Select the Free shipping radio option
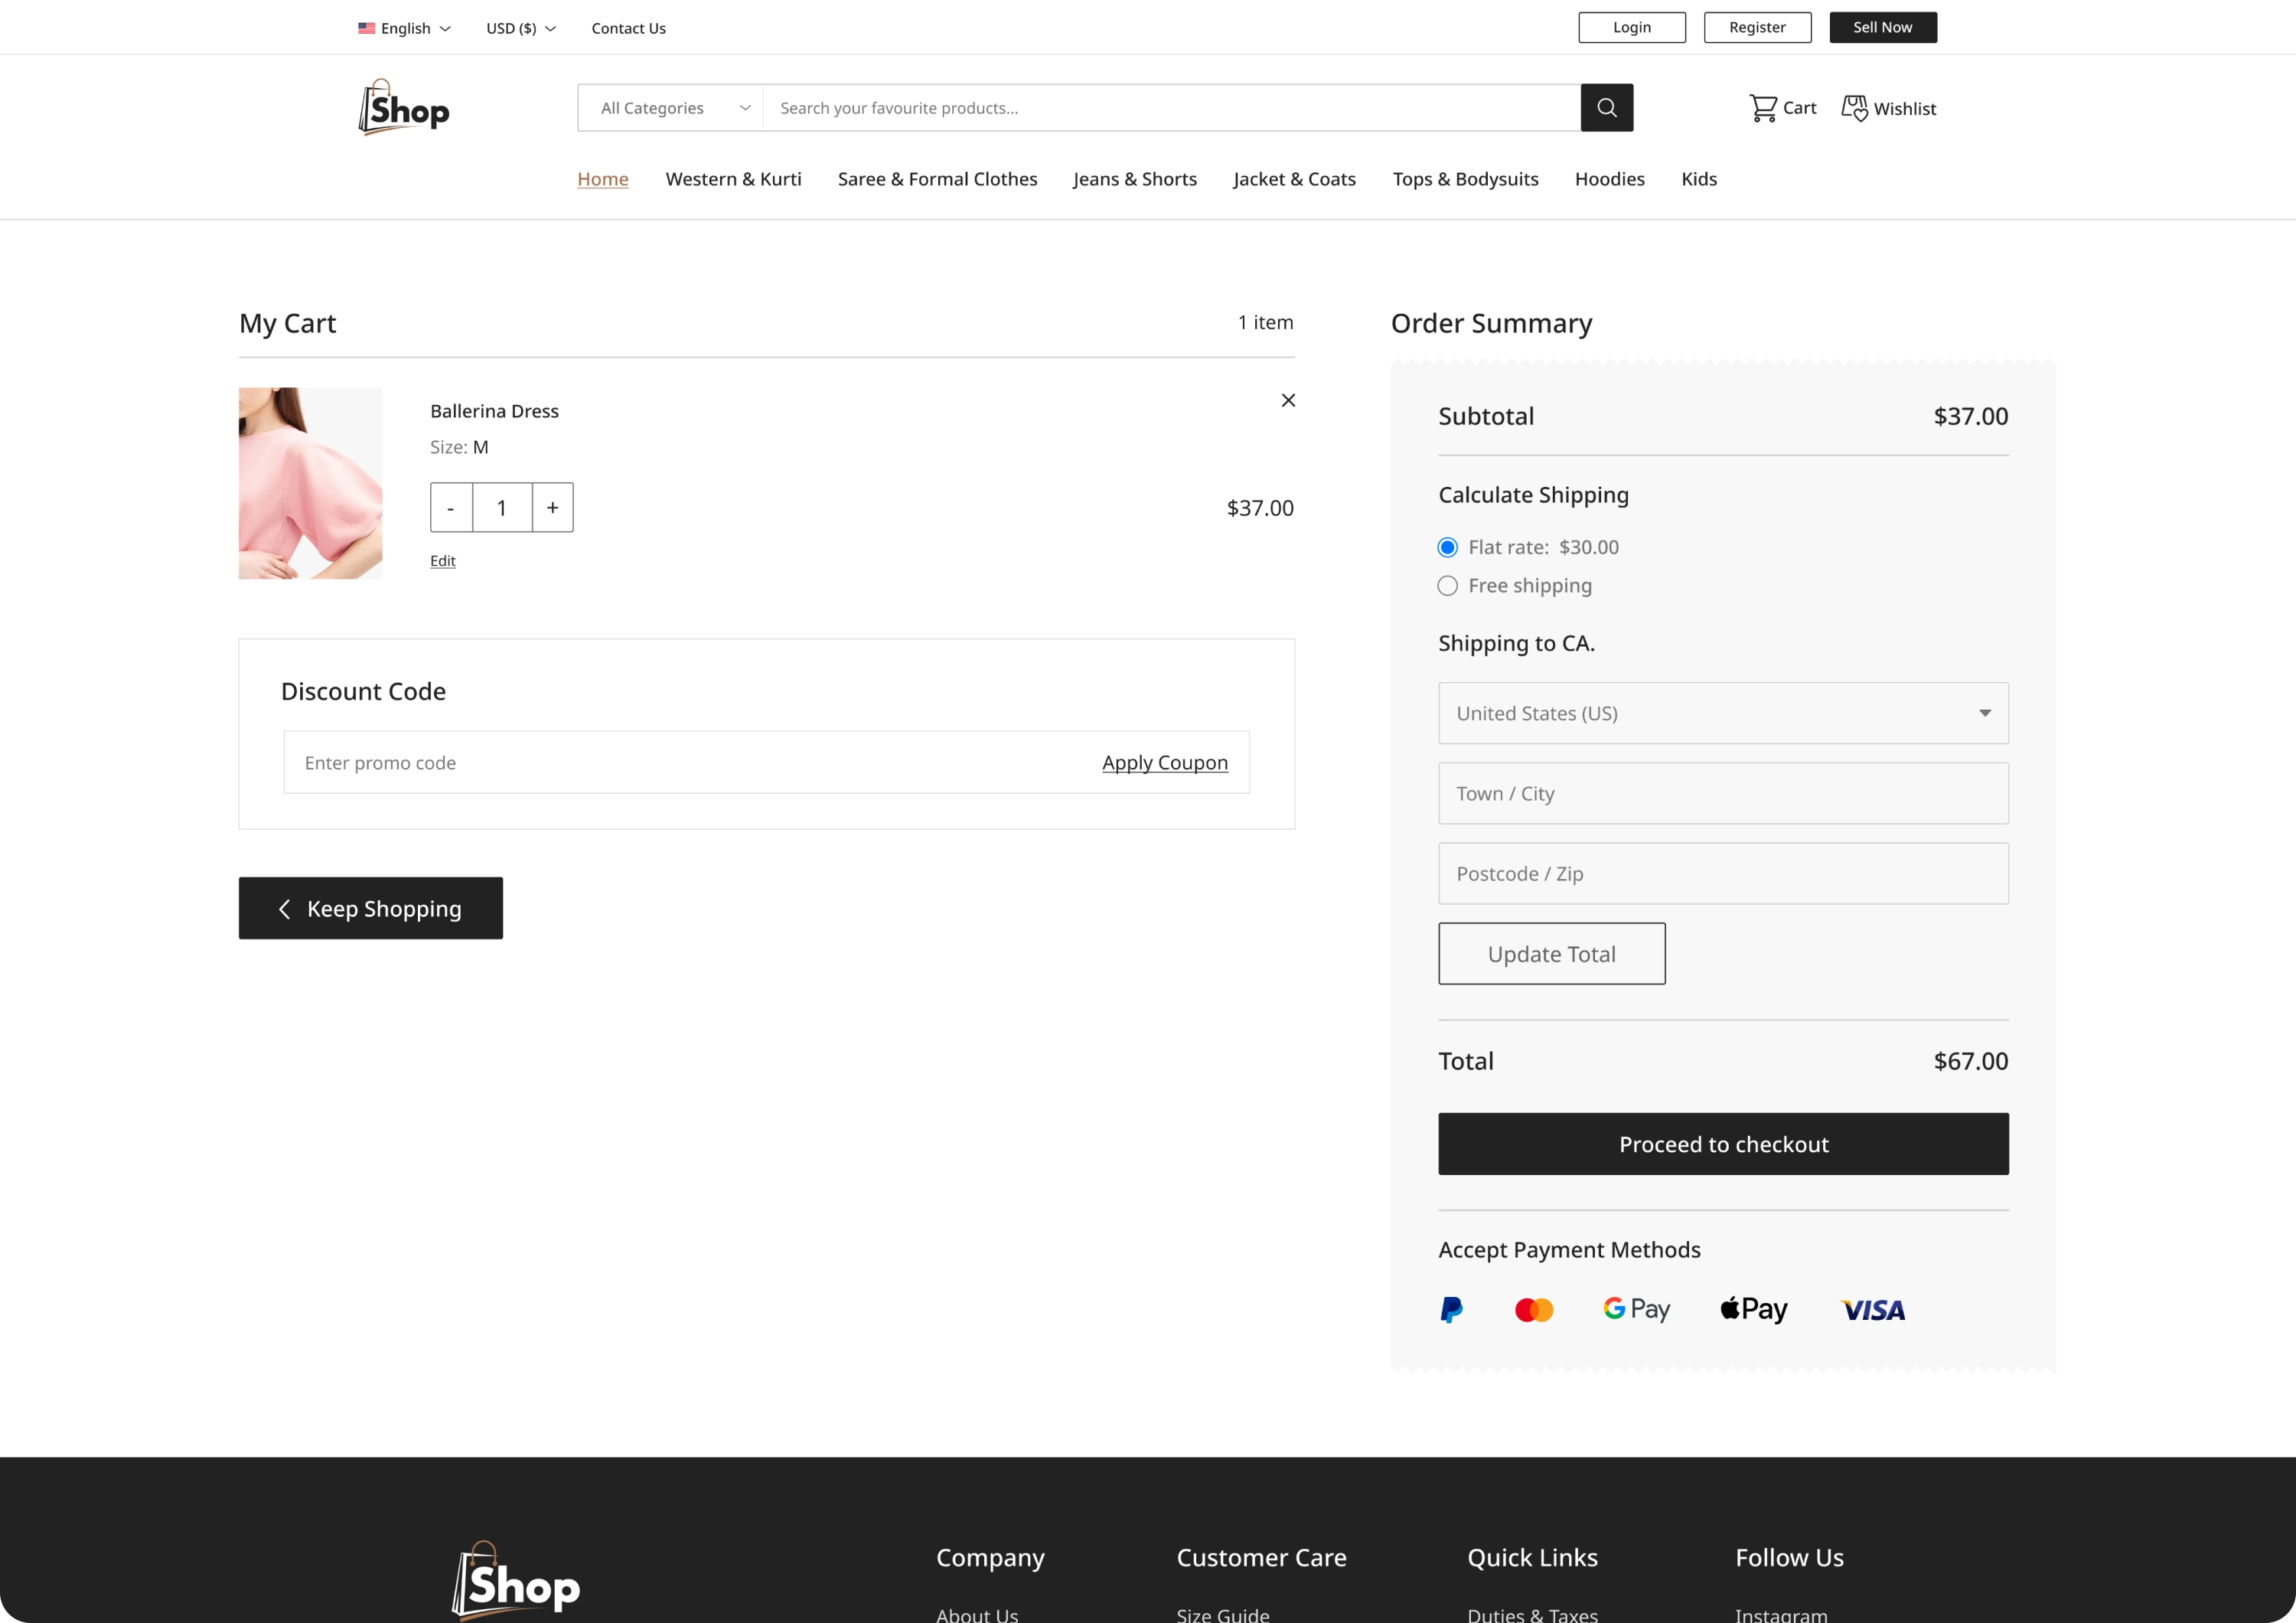 point(1447,586)
